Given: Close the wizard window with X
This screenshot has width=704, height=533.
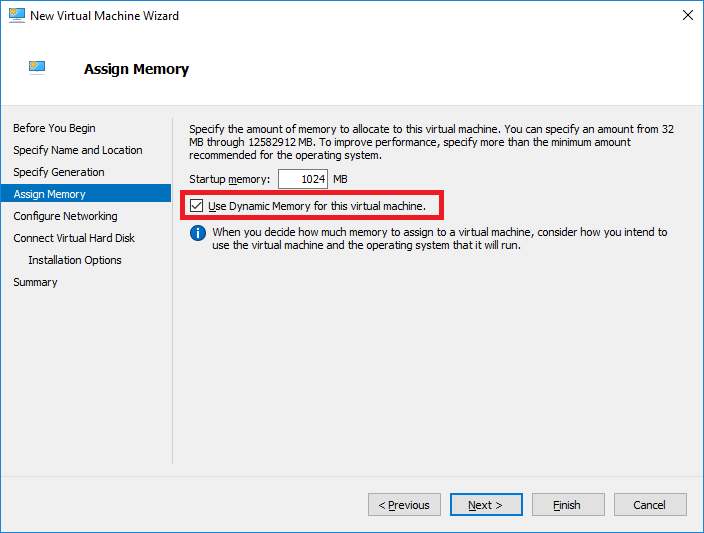Looking at the screenshot, I should (x=687, y=15).
